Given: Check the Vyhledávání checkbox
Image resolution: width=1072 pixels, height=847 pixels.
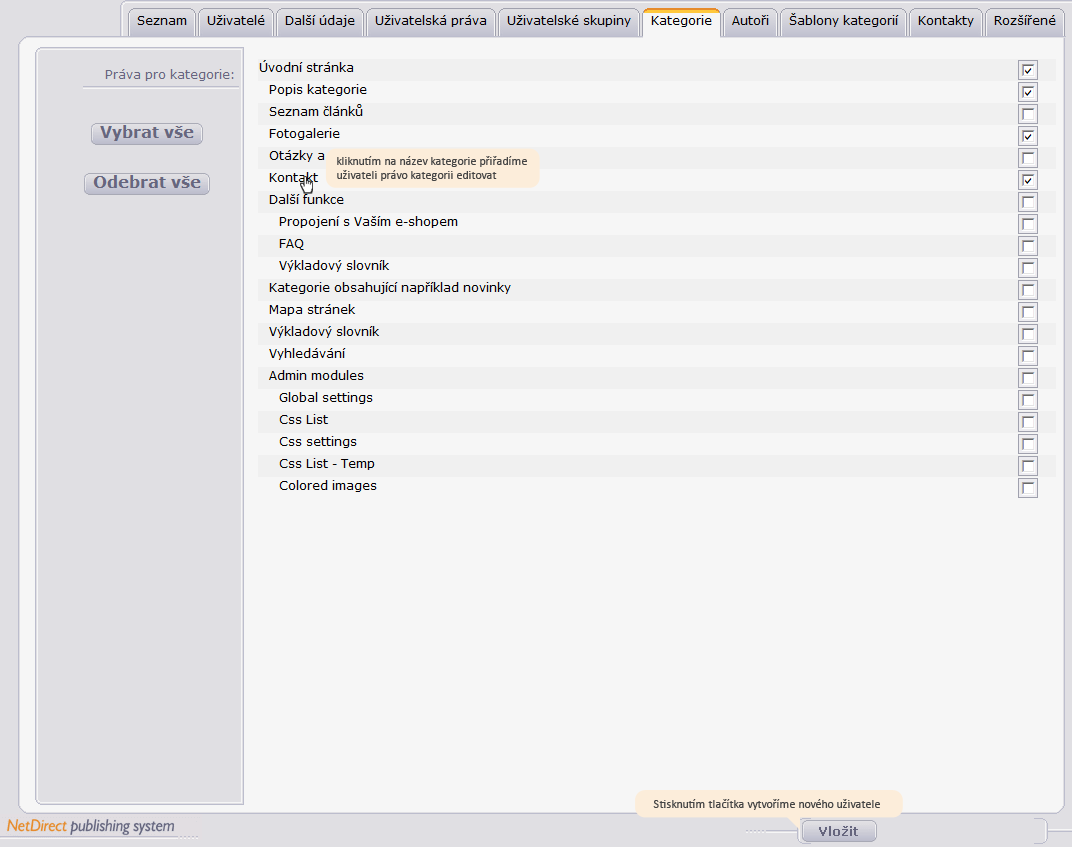Looking at the screenshot, I should click(x=1028, y=355).
